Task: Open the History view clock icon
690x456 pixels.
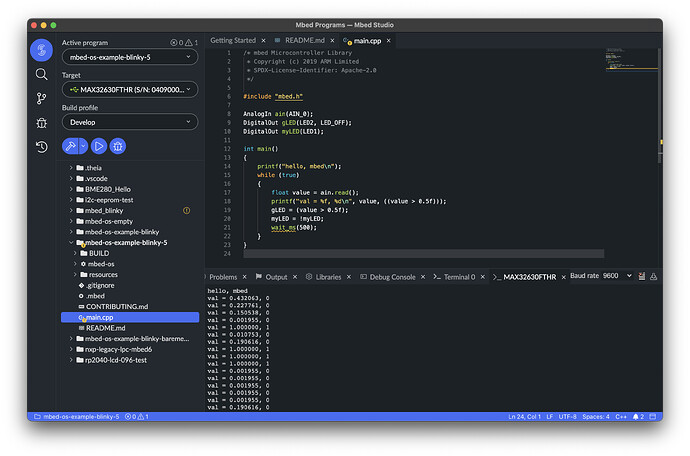Action: coord(41,147)
